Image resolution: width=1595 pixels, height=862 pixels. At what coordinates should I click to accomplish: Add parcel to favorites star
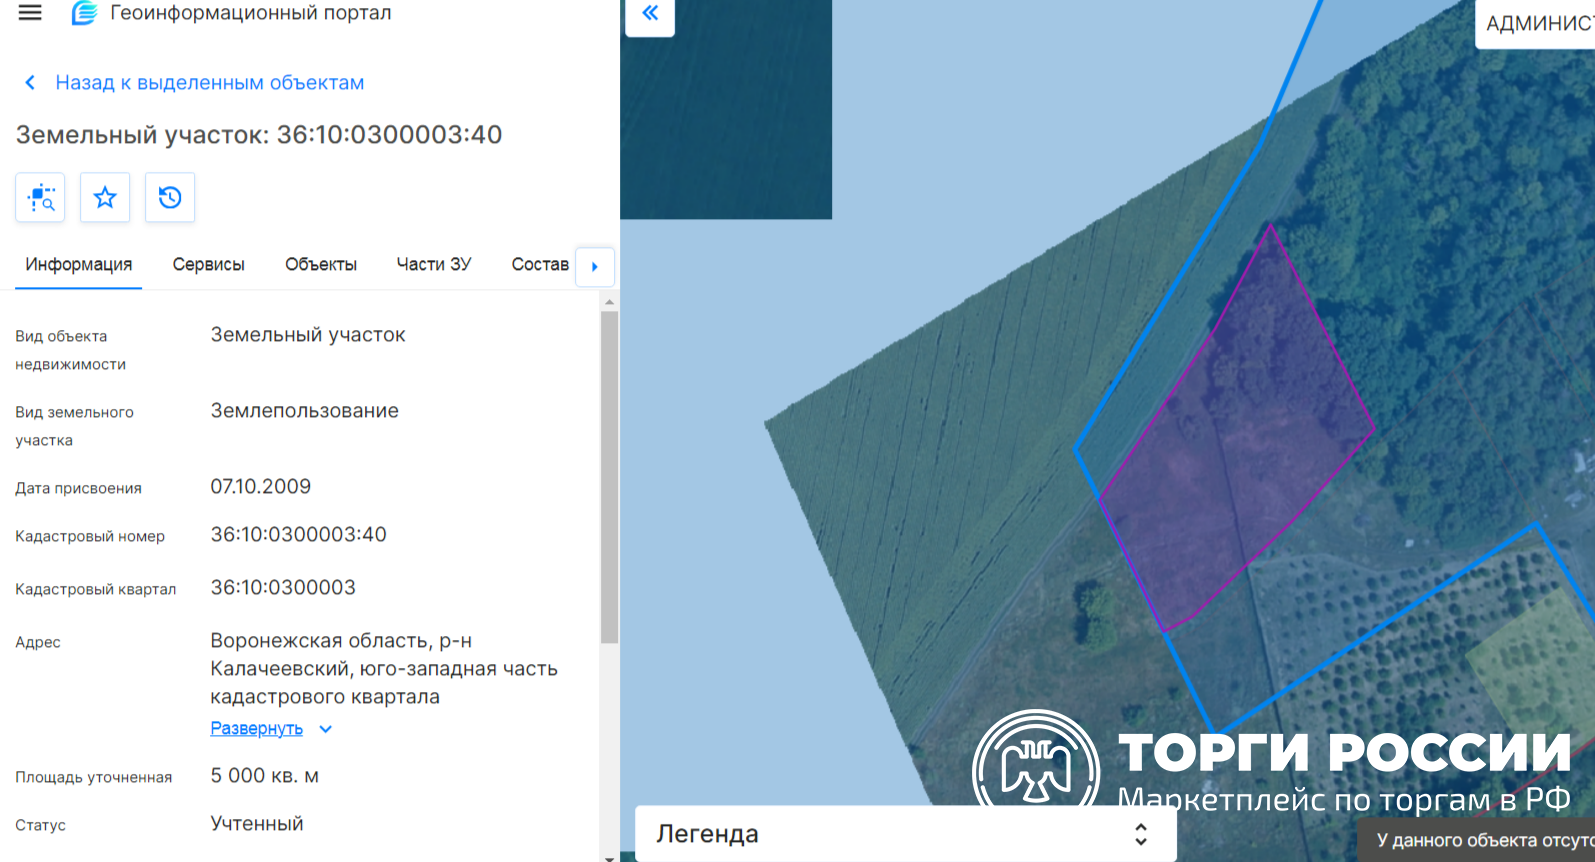[x=105, y=197]
